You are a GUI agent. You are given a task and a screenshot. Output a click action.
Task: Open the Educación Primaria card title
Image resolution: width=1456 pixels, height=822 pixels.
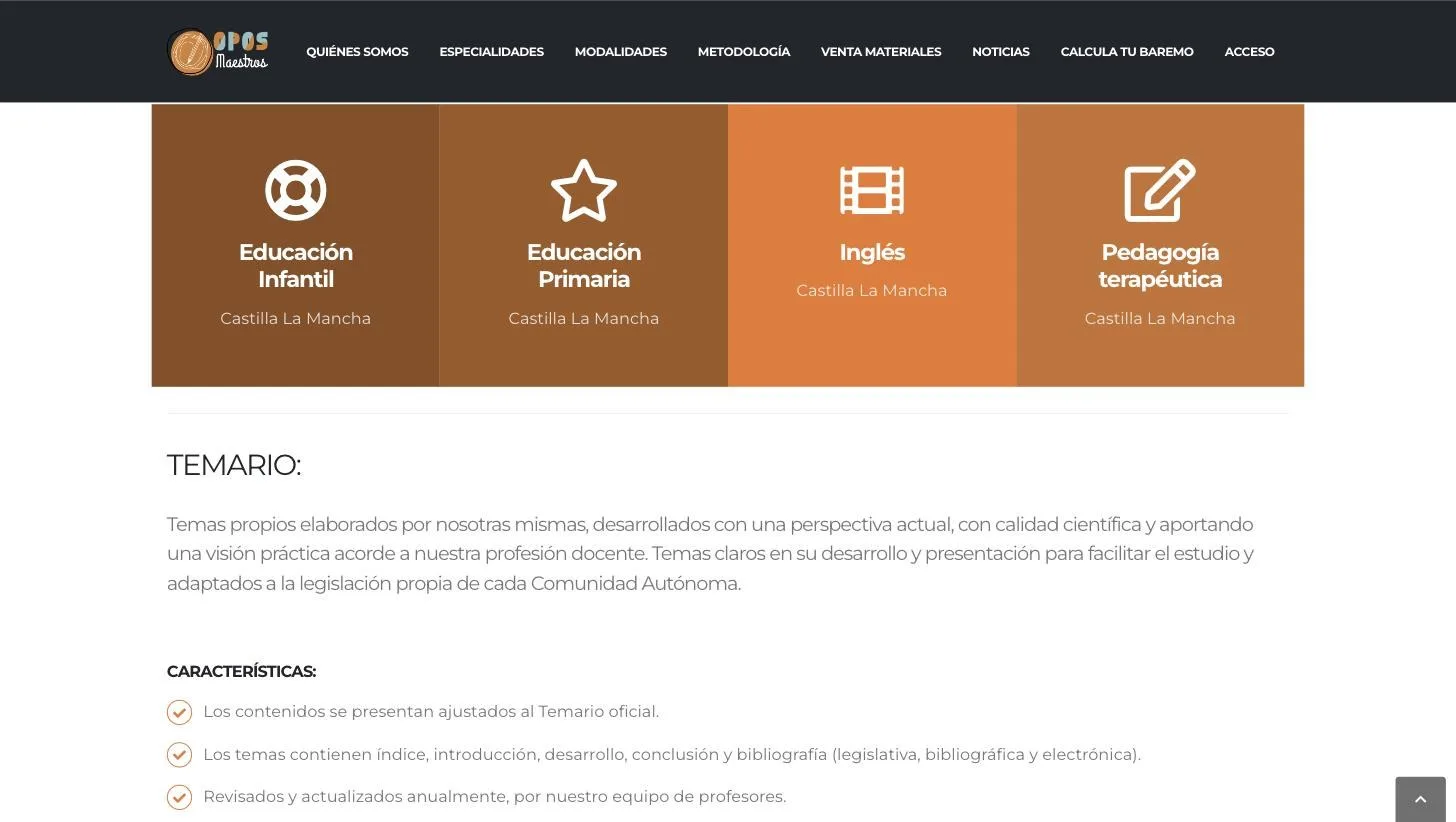[x=584, y=266]
